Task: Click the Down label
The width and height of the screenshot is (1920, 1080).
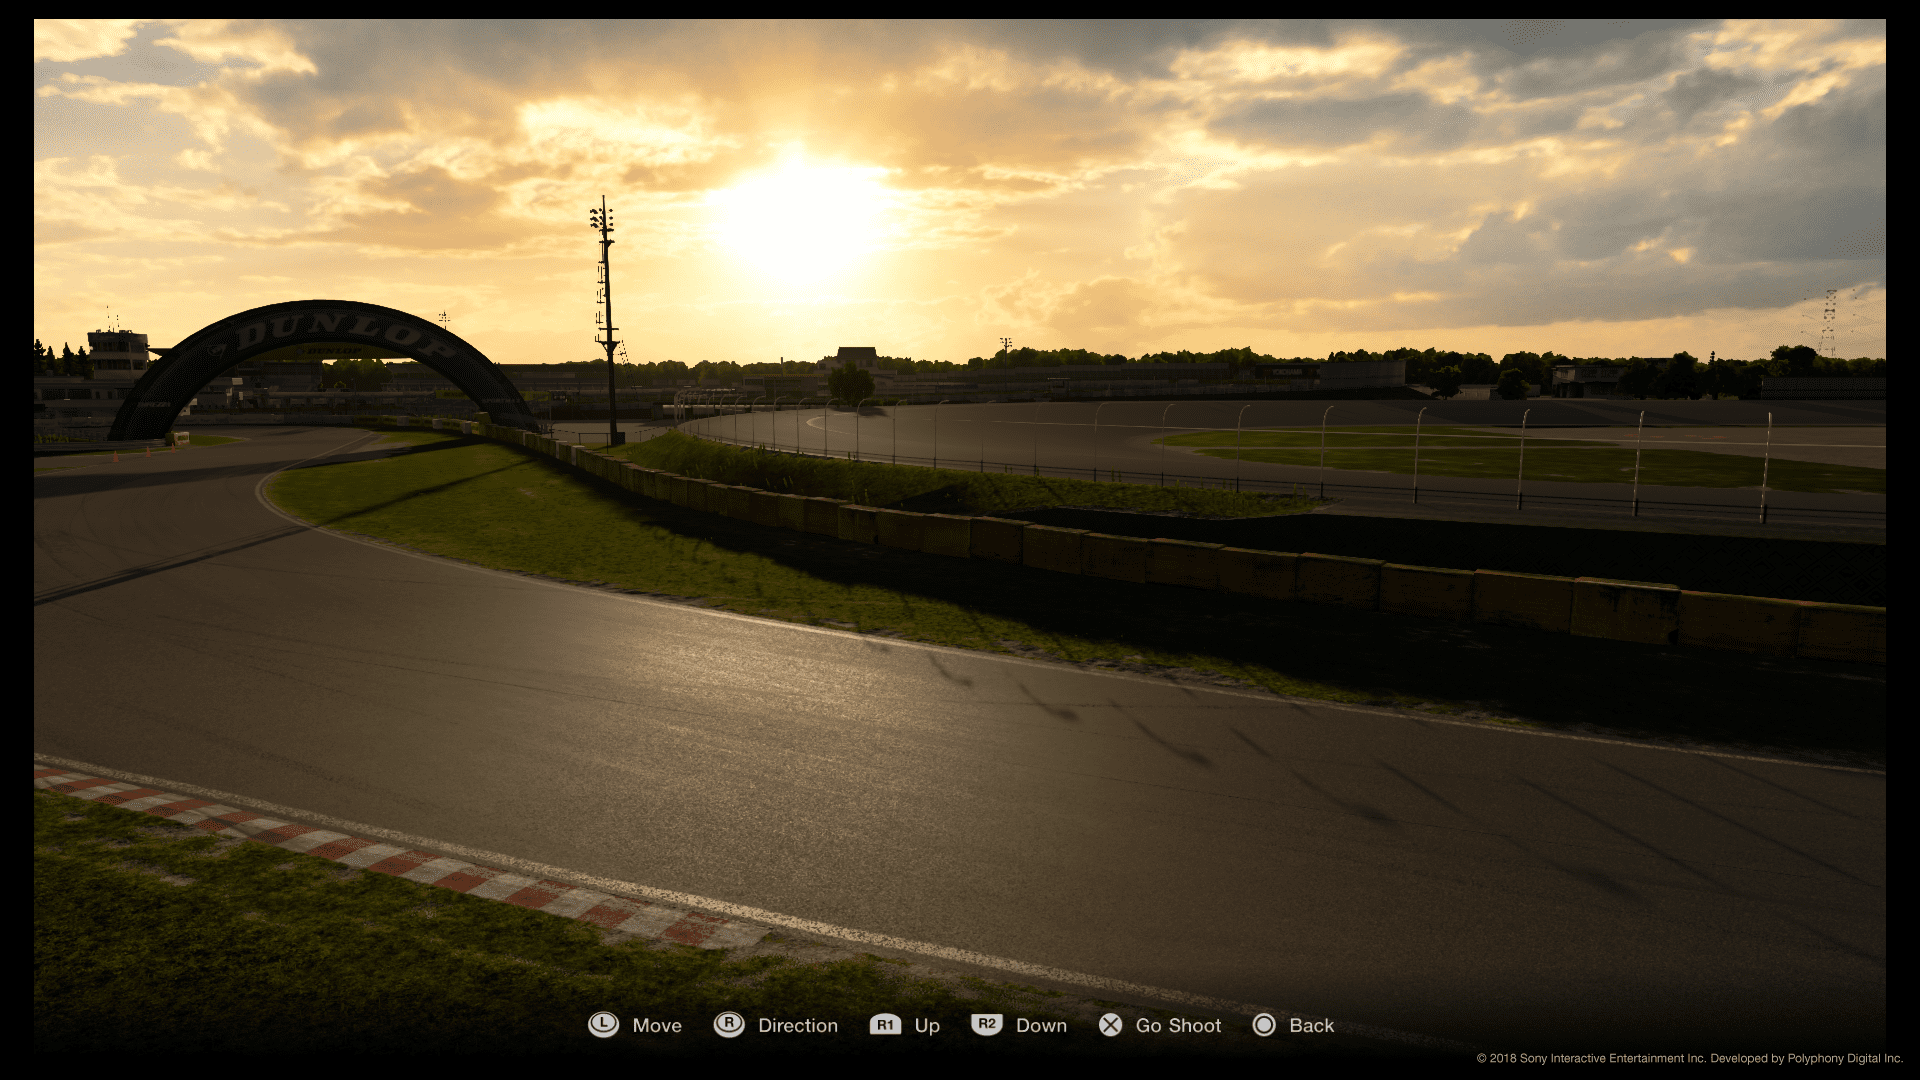Action: click(x=1041, y=1026)
